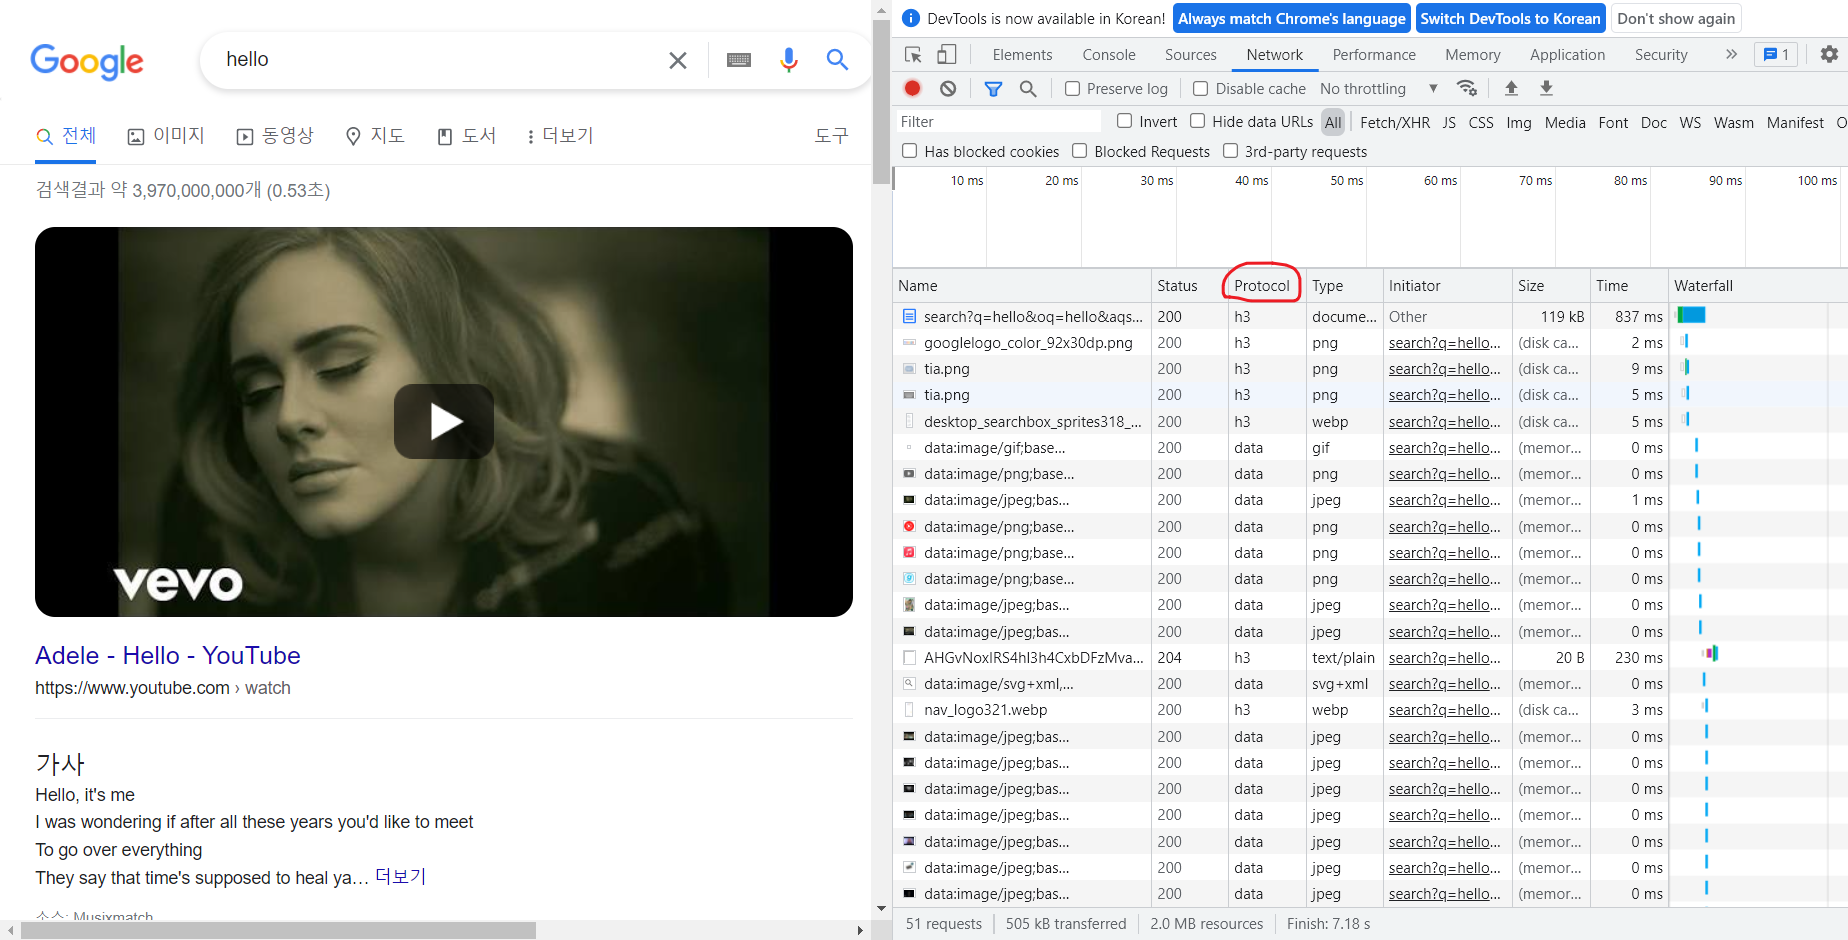Check Has blocked cookies
Screen dimensions: 1848x940
909,151
